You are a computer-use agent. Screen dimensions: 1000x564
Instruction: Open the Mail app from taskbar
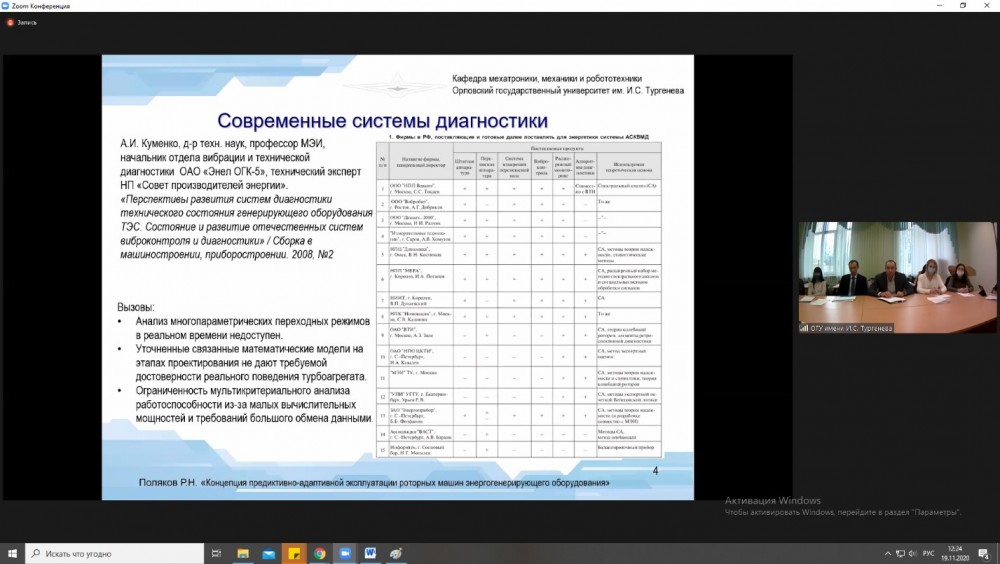(x=267, y=553)
